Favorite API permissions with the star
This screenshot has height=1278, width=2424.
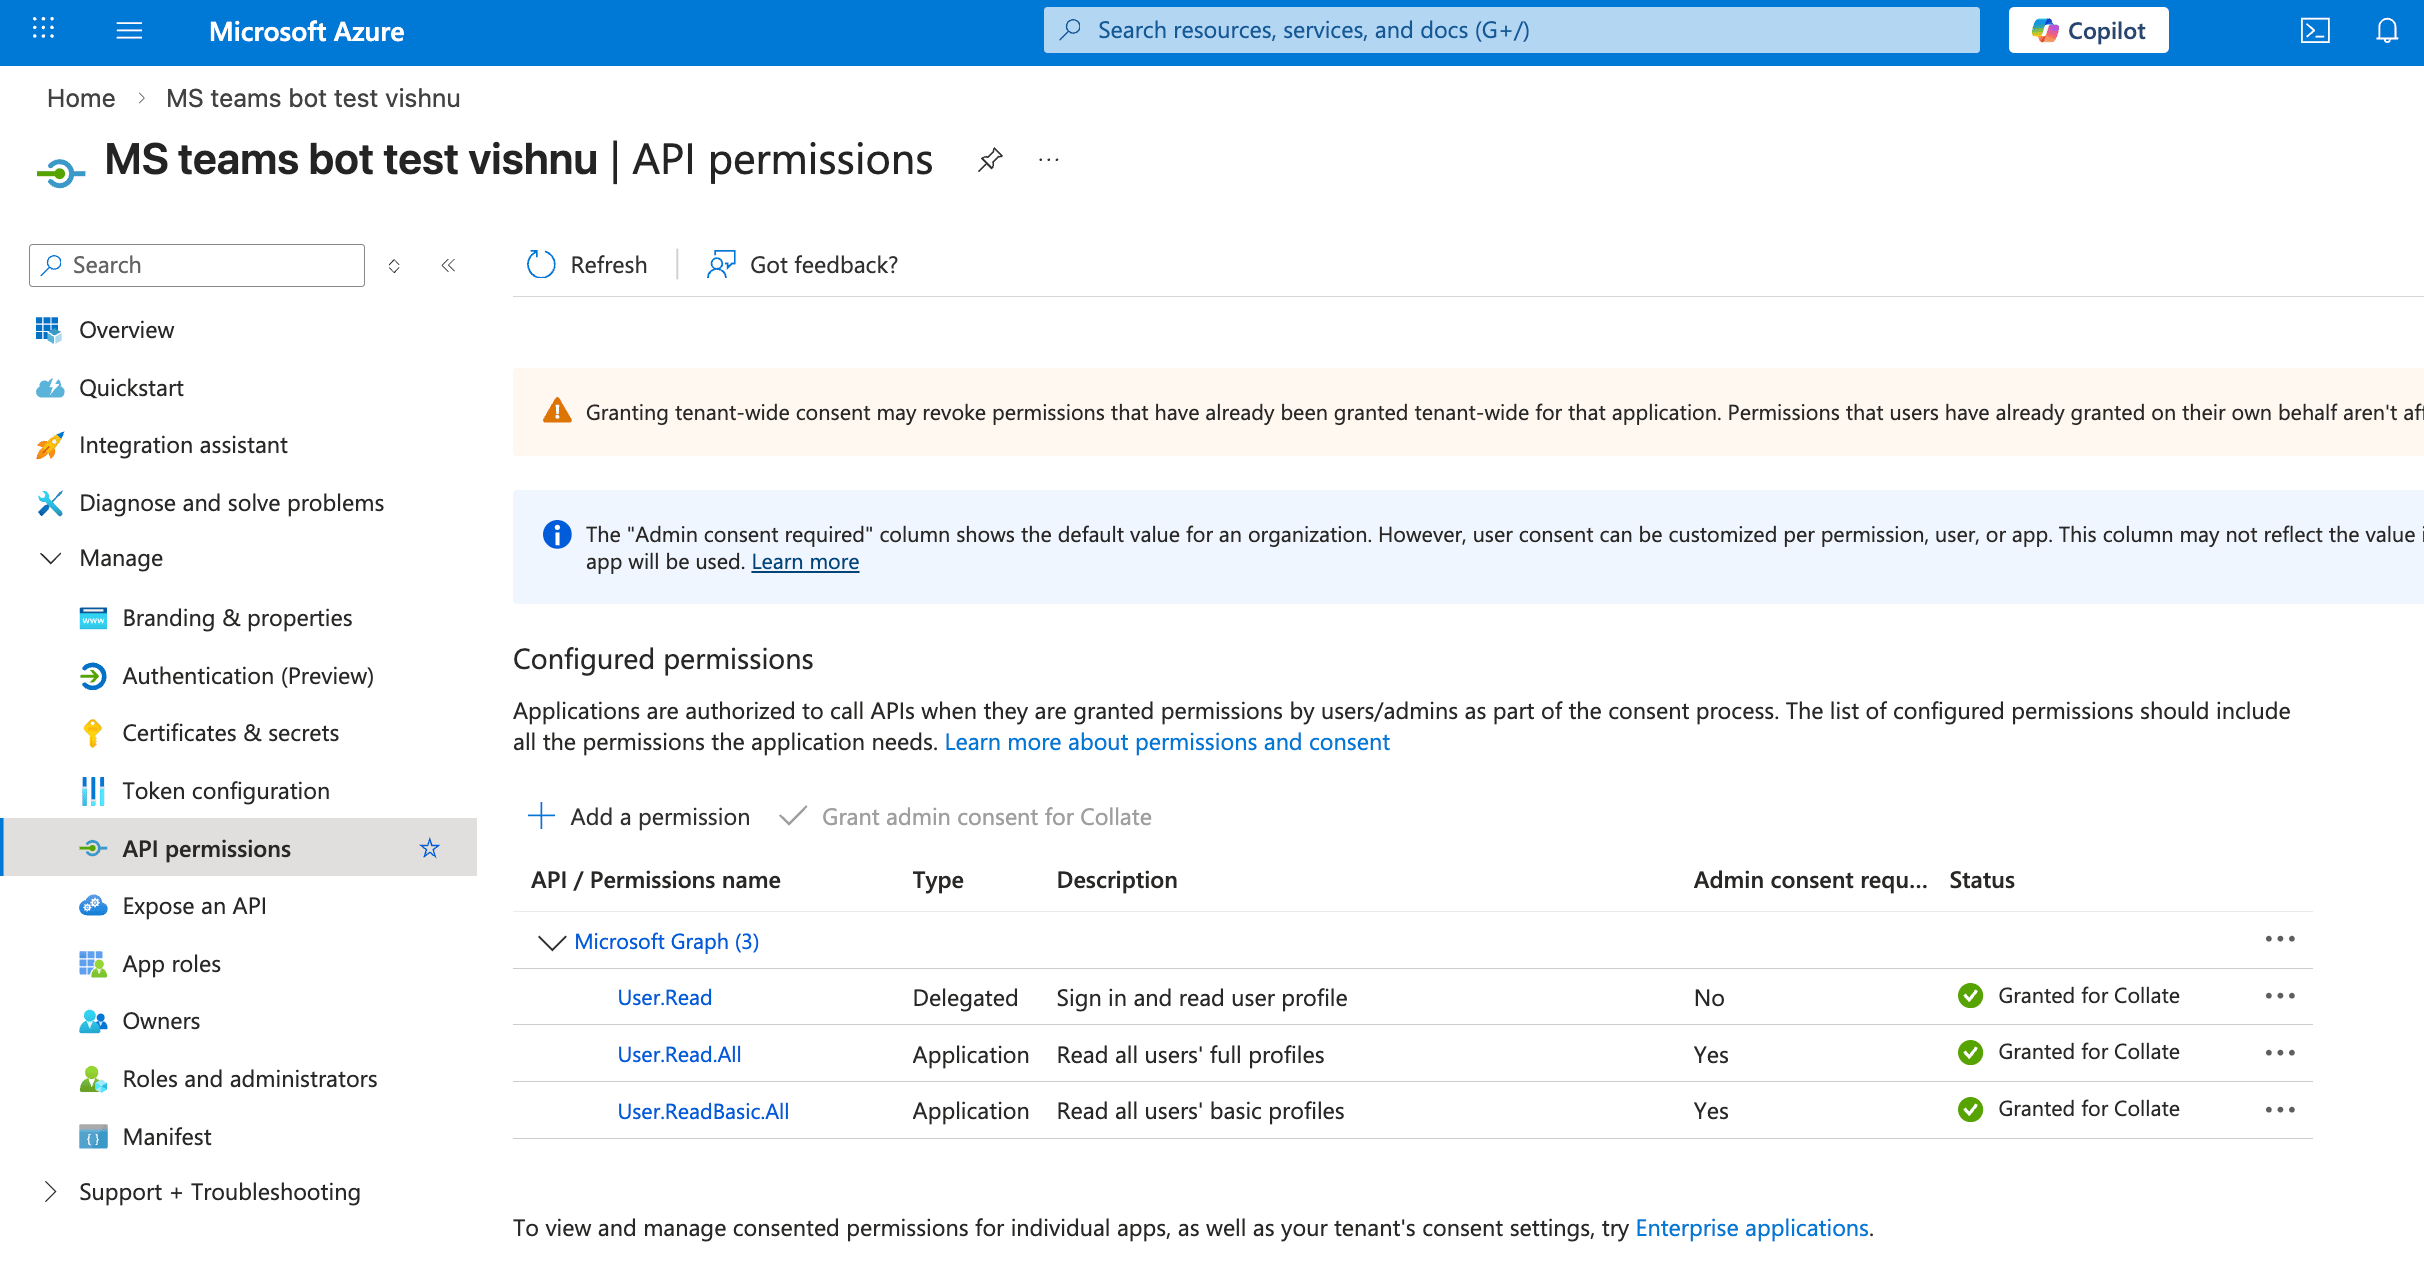click(429, 849)
